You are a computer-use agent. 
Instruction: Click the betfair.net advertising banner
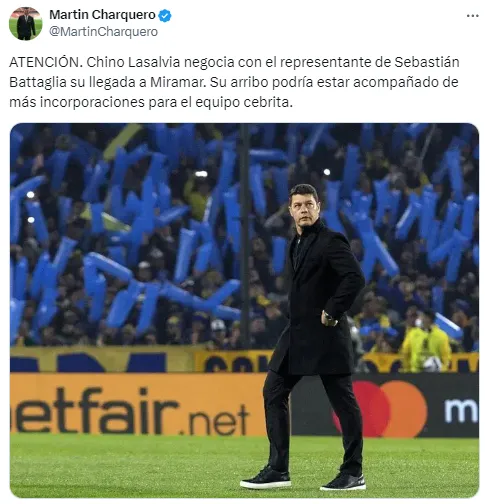click(x=132, y=404)
